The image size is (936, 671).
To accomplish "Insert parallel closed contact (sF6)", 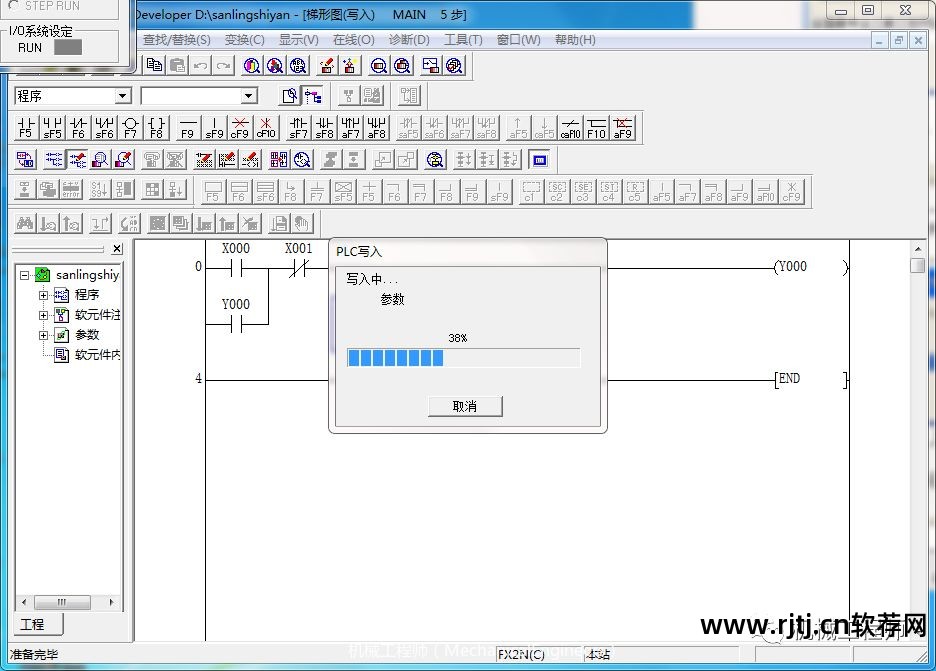I will coord(104,128).
